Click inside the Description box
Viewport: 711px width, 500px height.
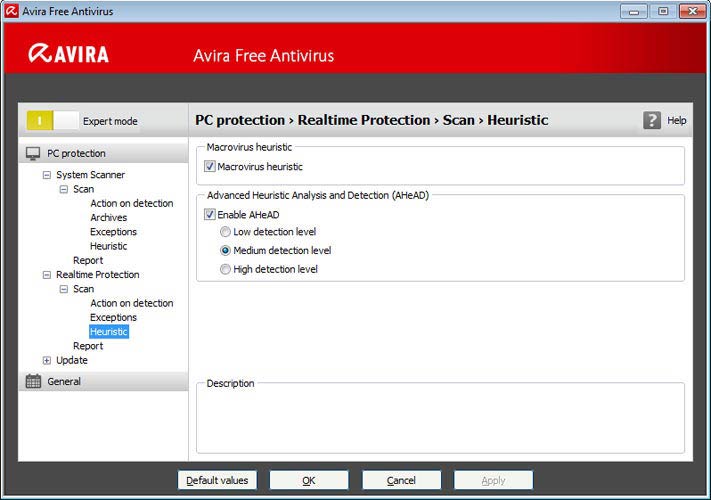tap(440, 420)
